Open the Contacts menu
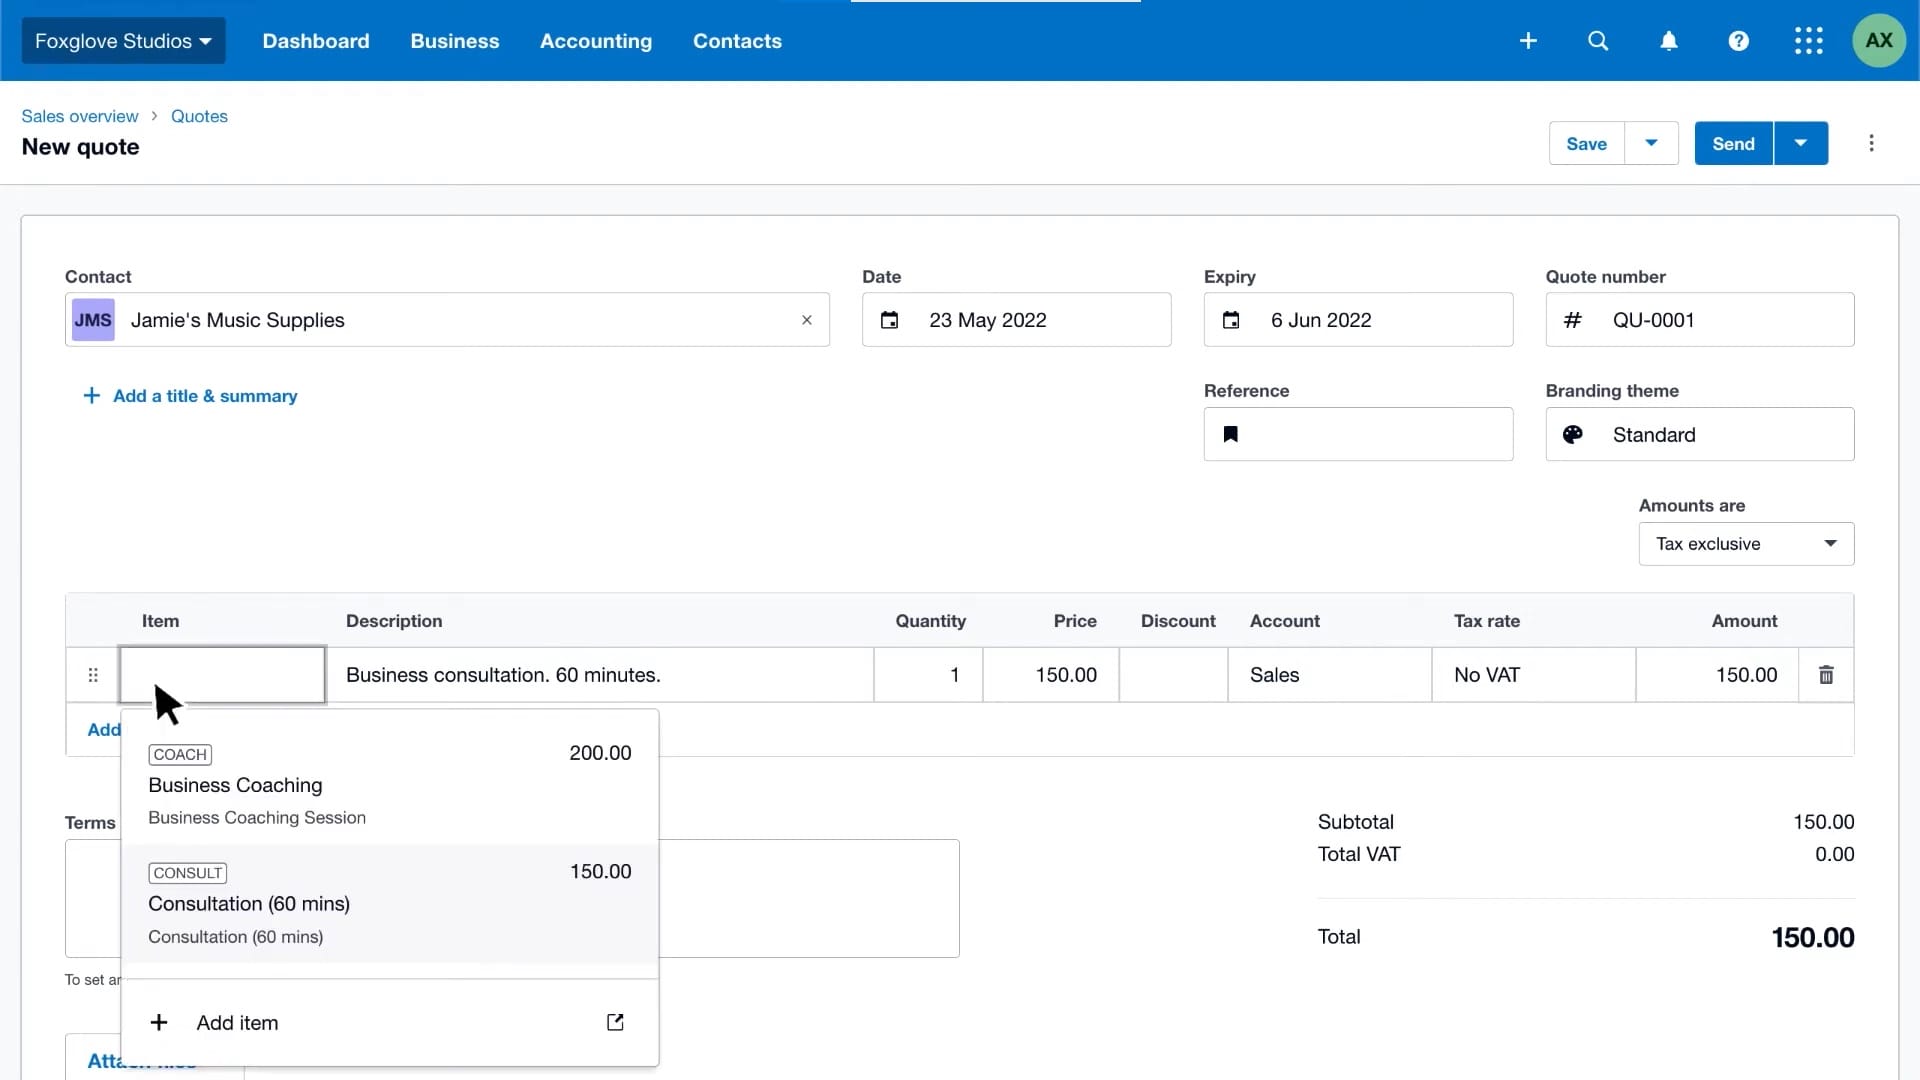This screenshot has width=1920, height=1080. point(737,41)
